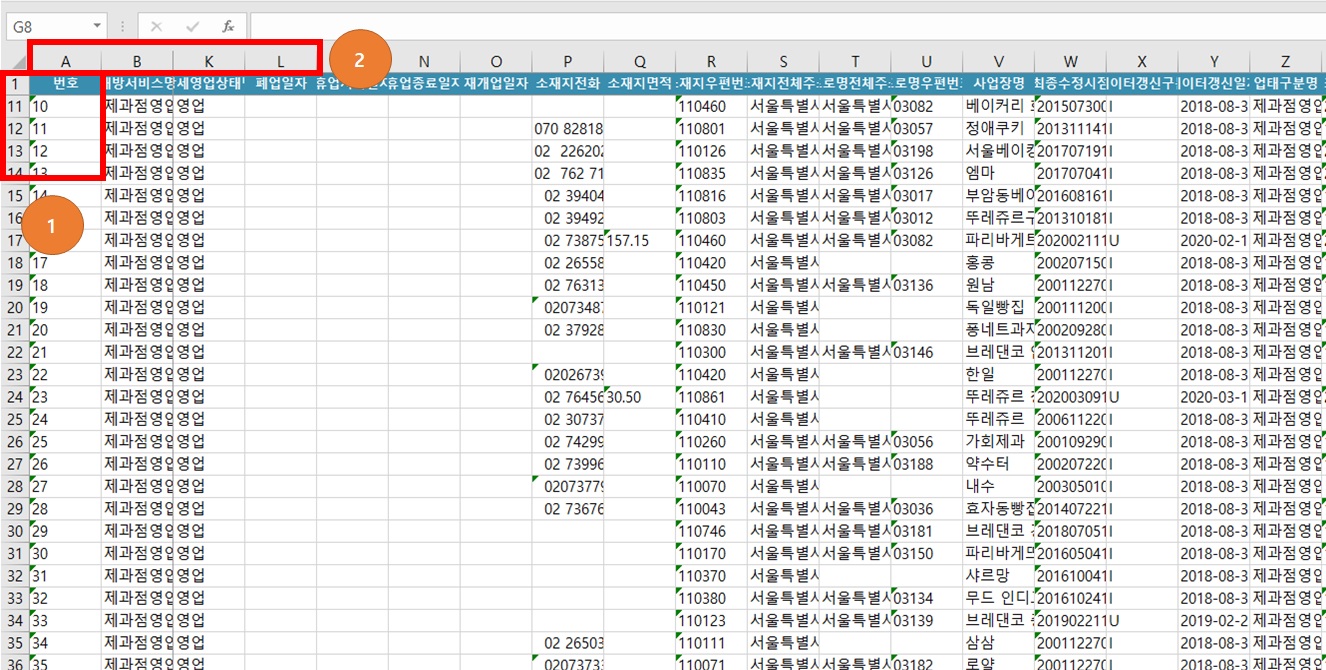This screenshot has width=1326, height=670.
Task: Click the postal code cell 110746
Action: pos(711,530)
